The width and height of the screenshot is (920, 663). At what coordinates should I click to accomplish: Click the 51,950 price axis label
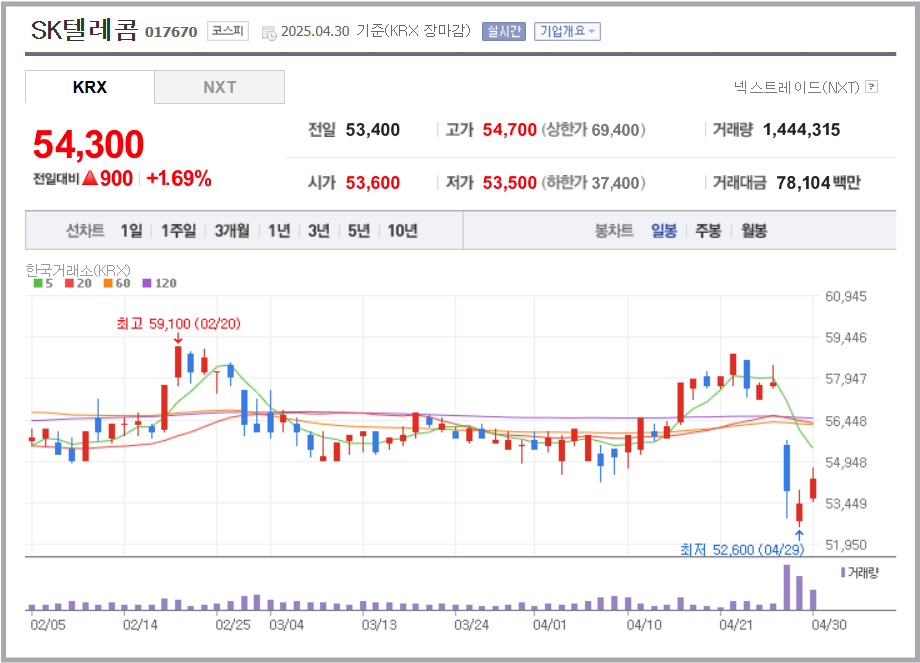pos(845,545)
